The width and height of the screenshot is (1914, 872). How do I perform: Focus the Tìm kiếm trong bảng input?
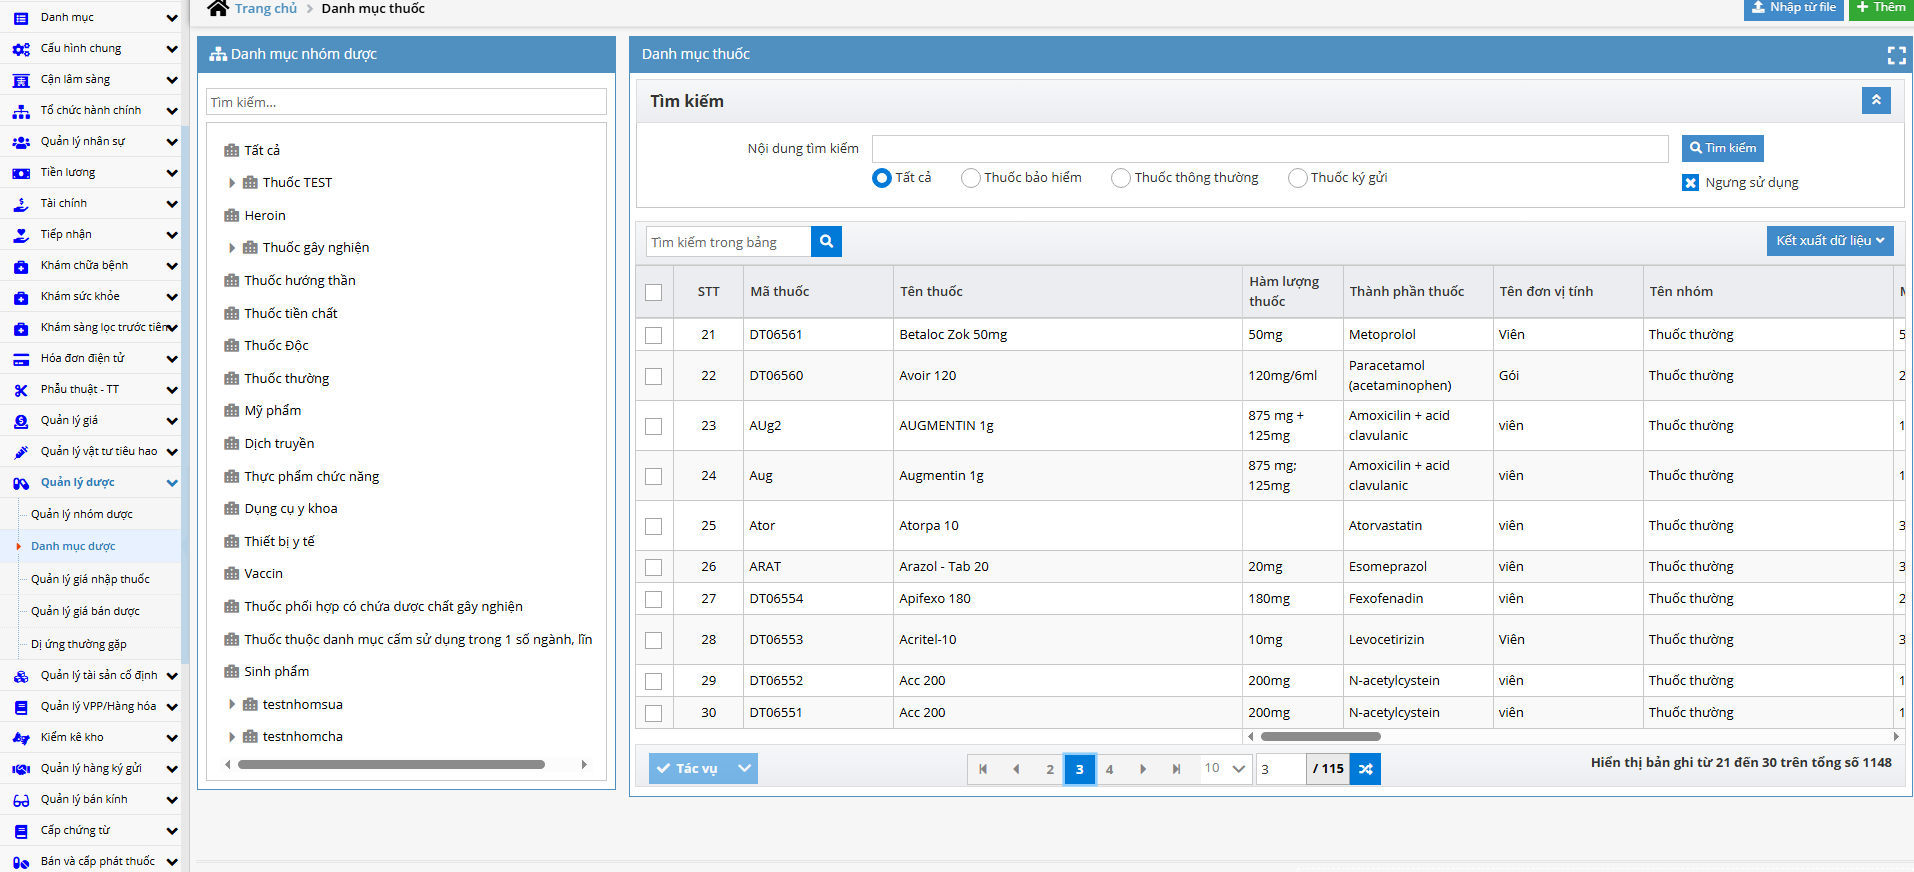click(x=728, y=242)
